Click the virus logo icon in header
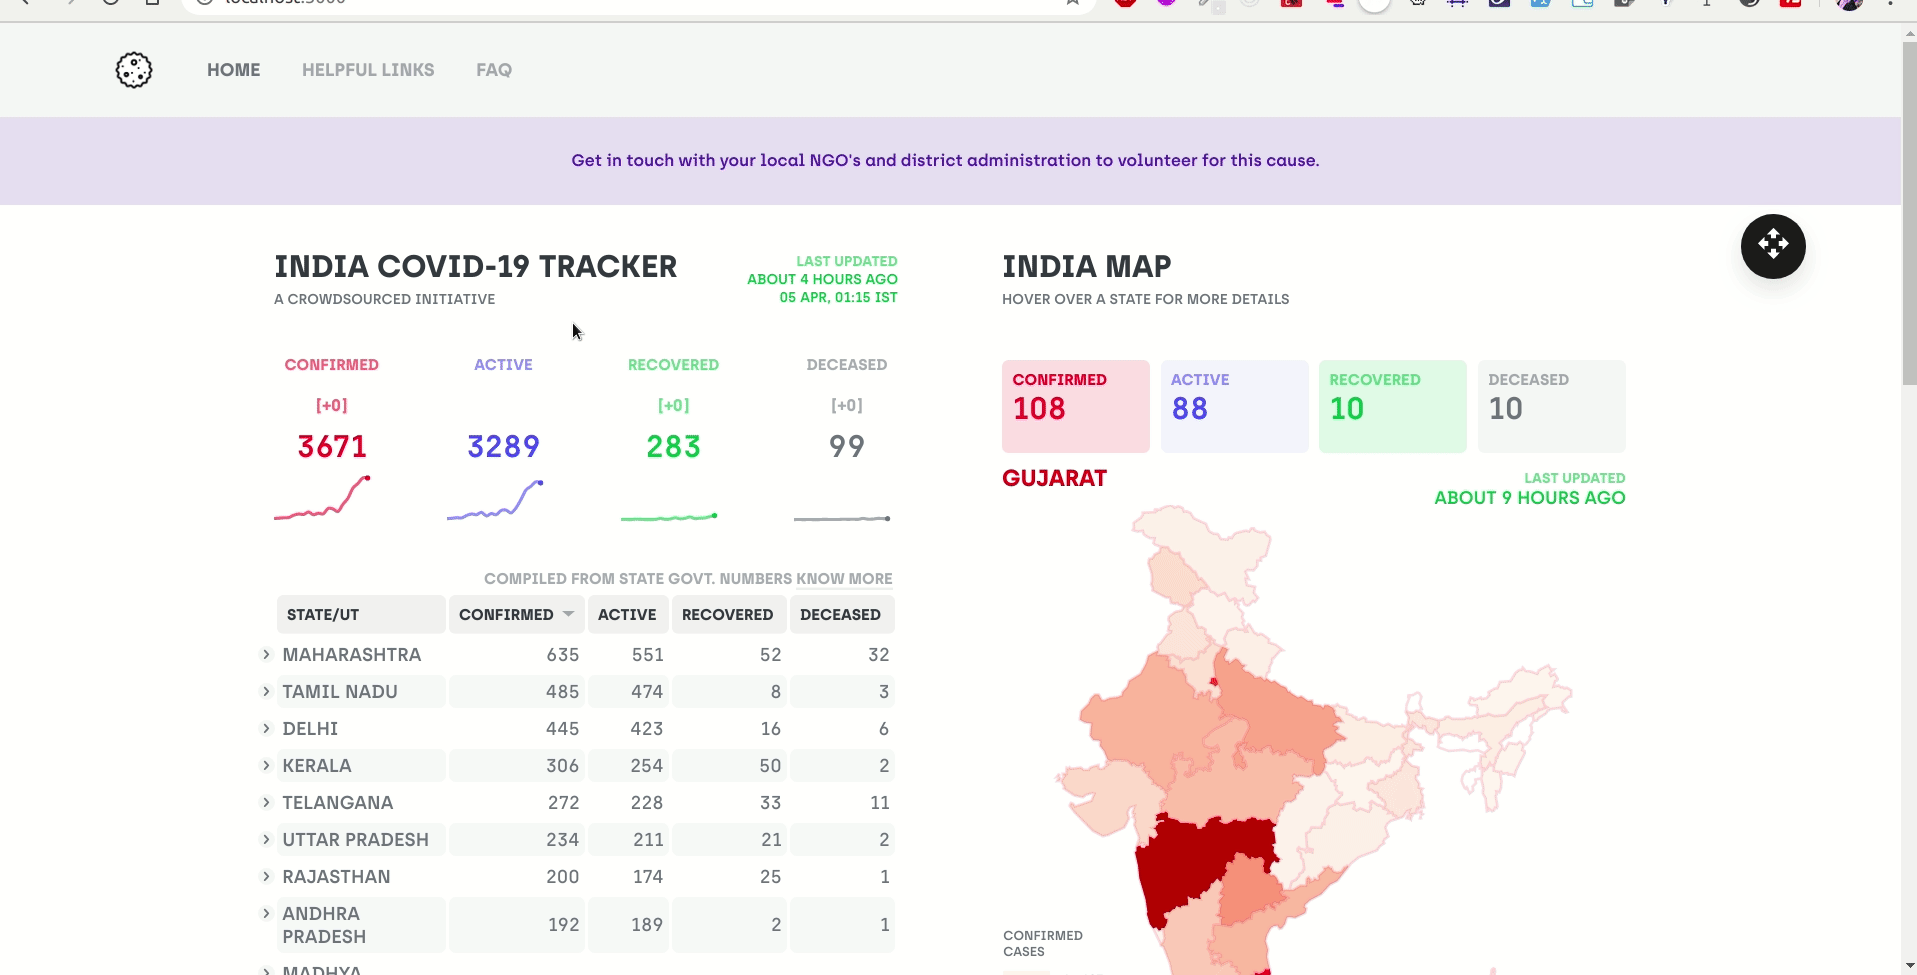Image resolution: width=1917 pixels, height=975 pixels. [x=134, y=70]
